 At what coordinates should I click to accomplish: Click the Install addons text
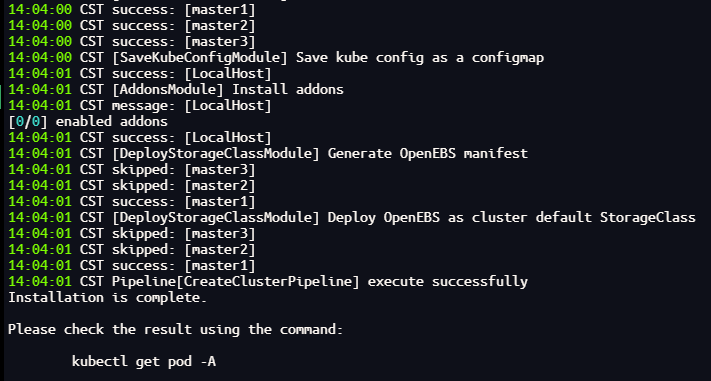point(288,89)
